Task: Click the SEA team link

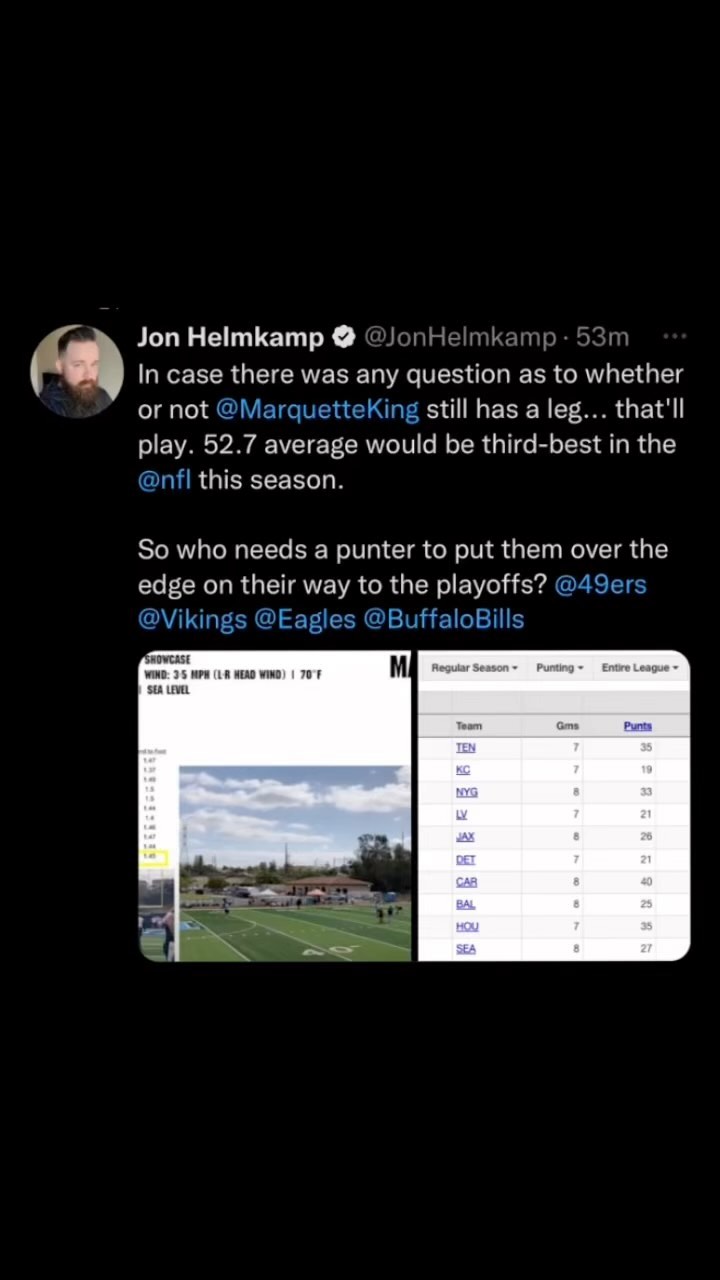Action: tap(466, 949)
